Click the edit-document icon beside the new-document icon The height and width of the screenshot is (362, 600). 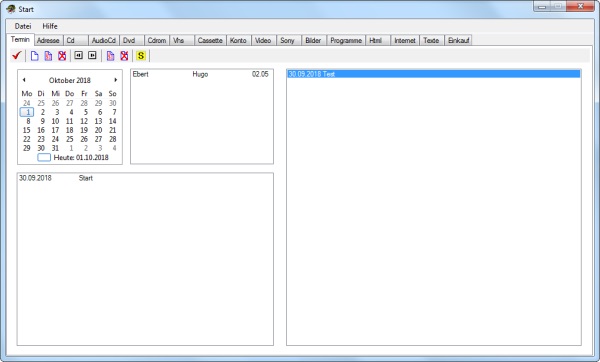tap(48, 56)
